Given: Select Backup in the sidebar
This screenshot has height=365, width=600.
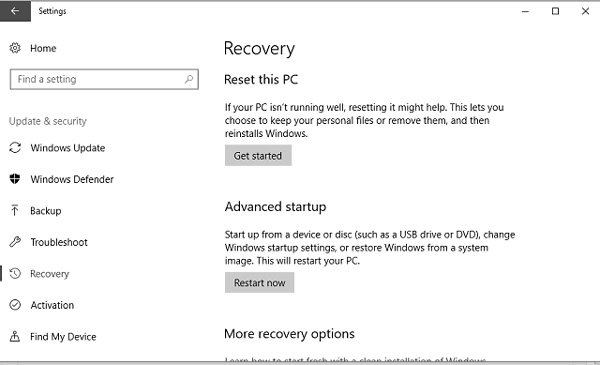Looking at the screenshot, I should [46, 211].
